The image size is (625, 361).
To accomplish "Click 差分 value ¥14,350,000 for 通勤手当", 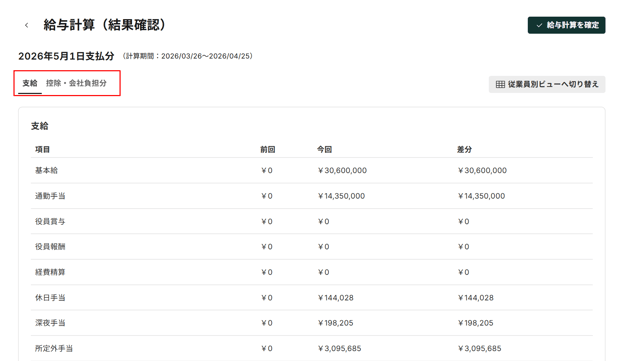I will click(x=481, y=196).
